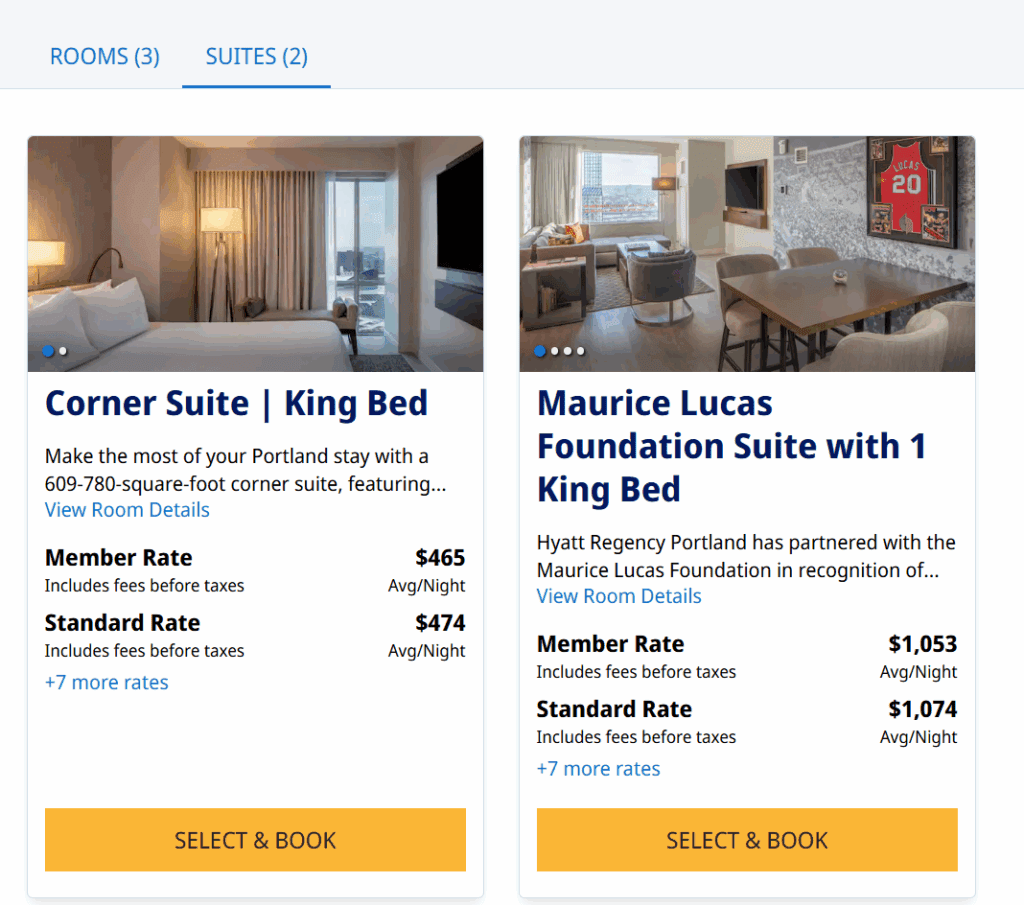Image resolution: width=1024 pixels, height=905 pixels.
Task: Expand +7 more rates under Maurice Lucas suite
Action: coord(598,768)
